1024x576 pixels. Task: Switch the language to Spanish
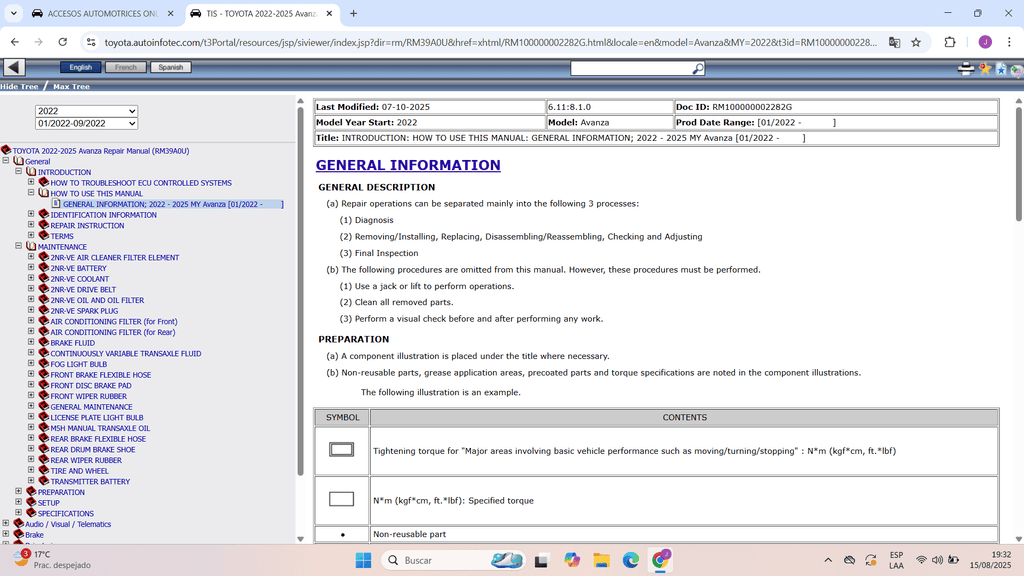click(x=170, y=67)
